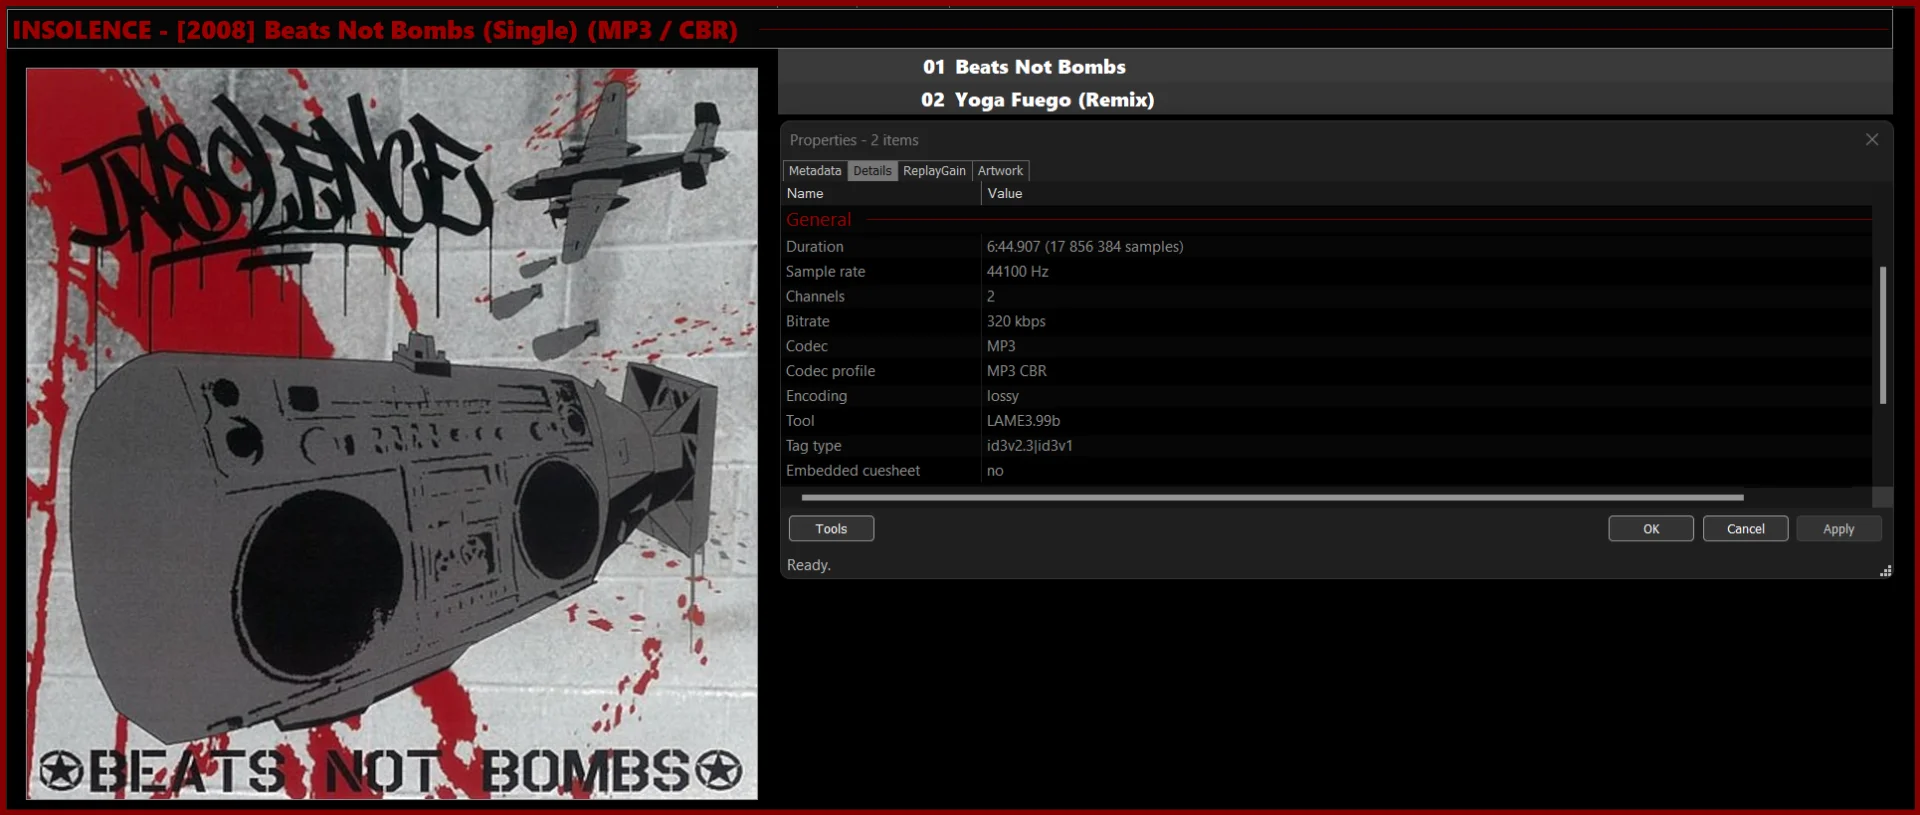This screenshot has width=1920, height=815.
Task: Click the INSOLENCE album title header
Action: [x=375, y=30]
